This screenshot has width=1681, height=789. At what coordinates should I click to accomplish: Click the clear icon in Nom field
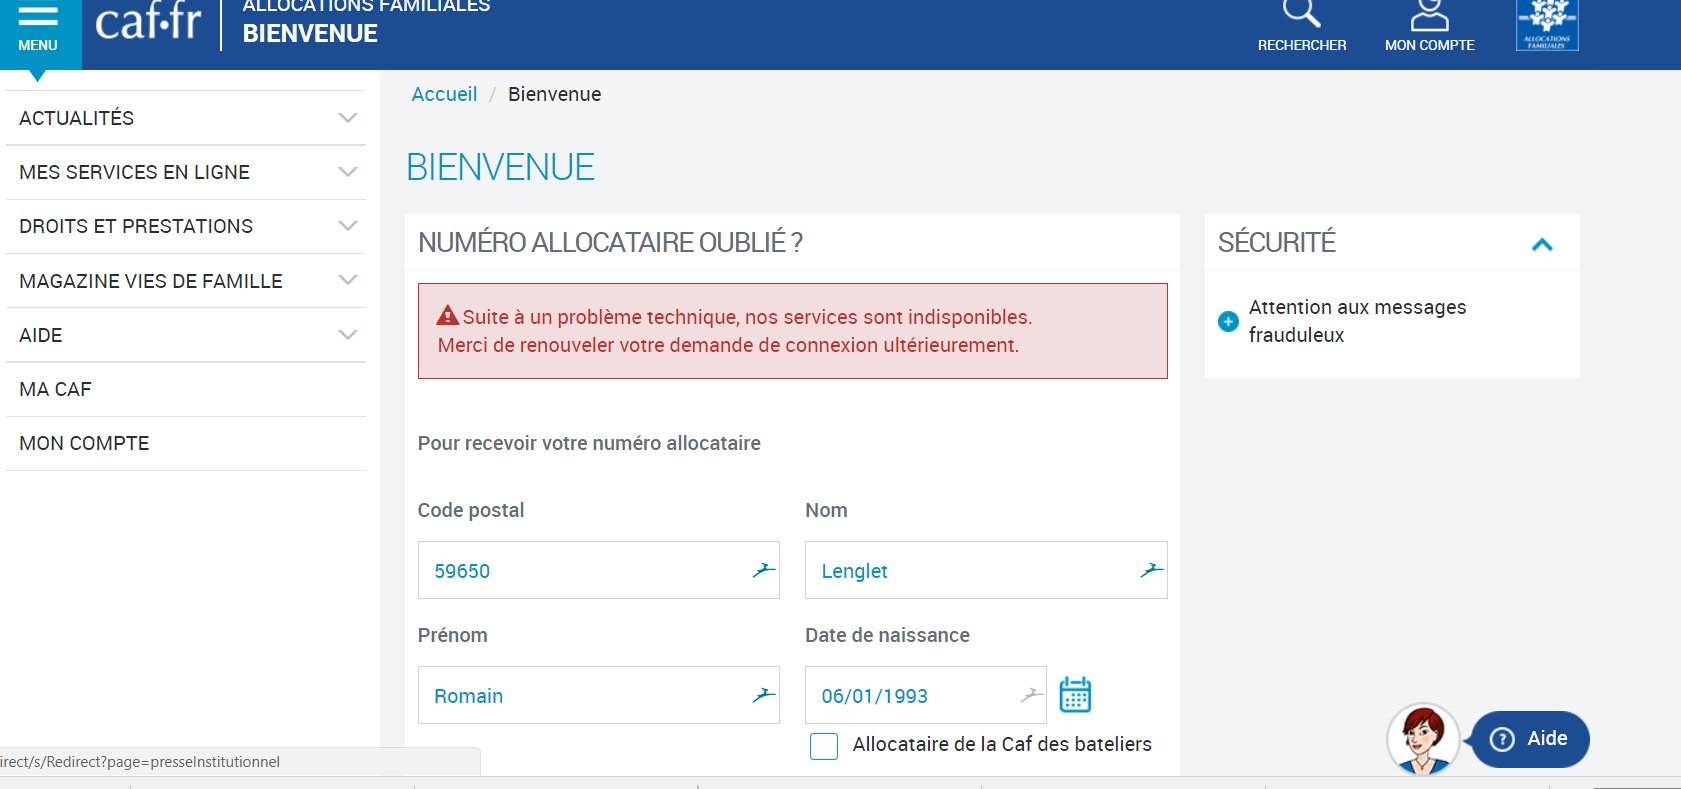tap(1152, 570)
